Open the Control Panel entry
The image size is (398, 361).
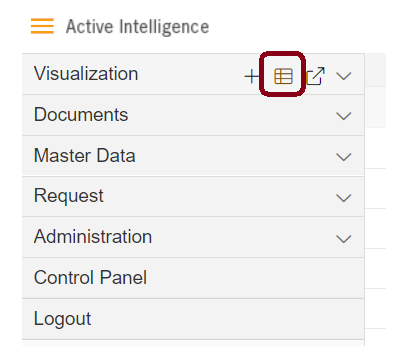tap(90, 278)
